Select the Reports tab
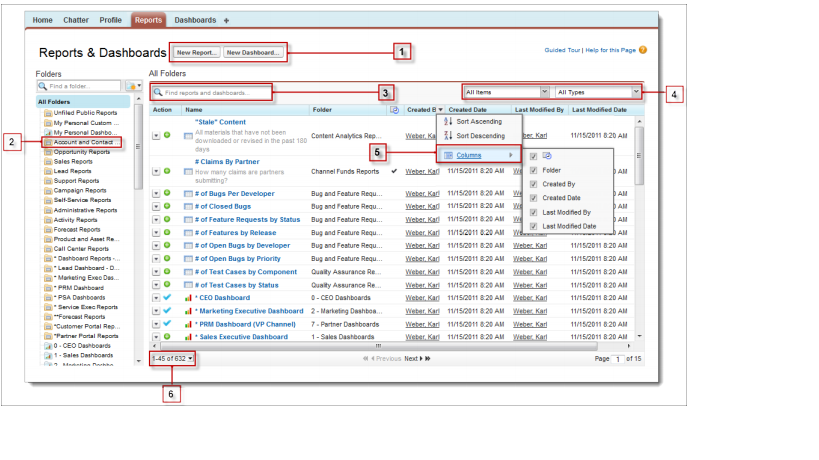 coord(148,20)
